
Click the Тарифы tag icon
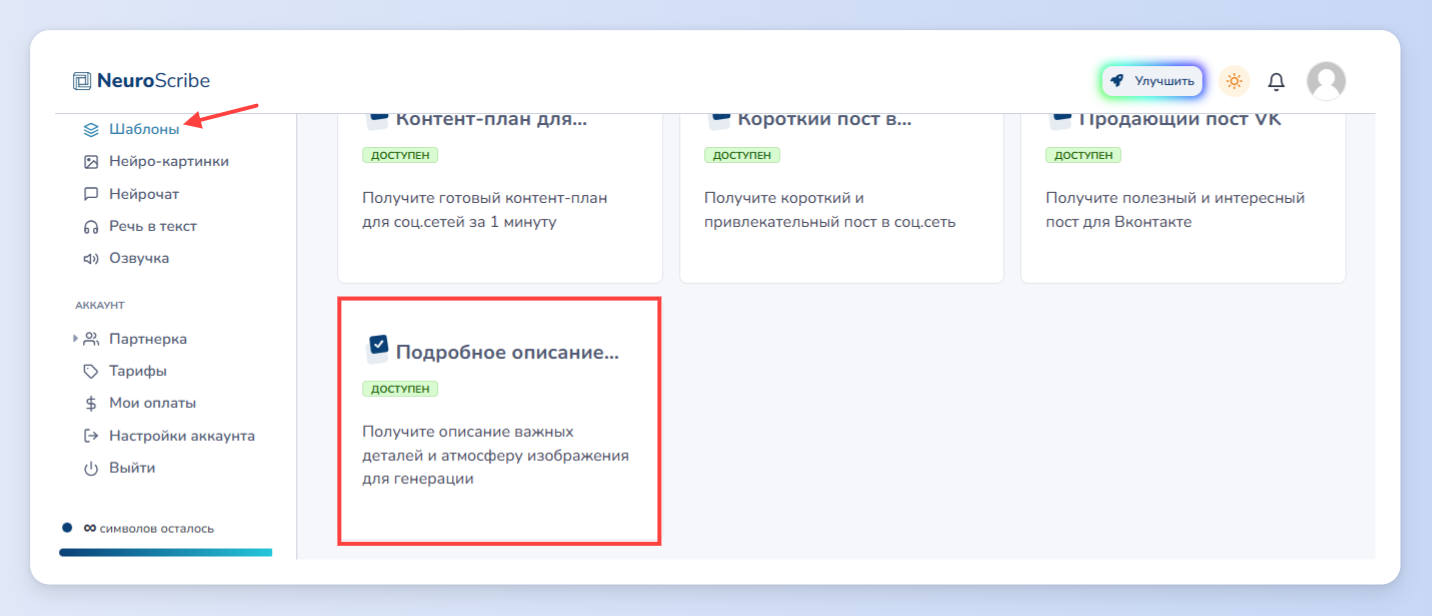91,371
